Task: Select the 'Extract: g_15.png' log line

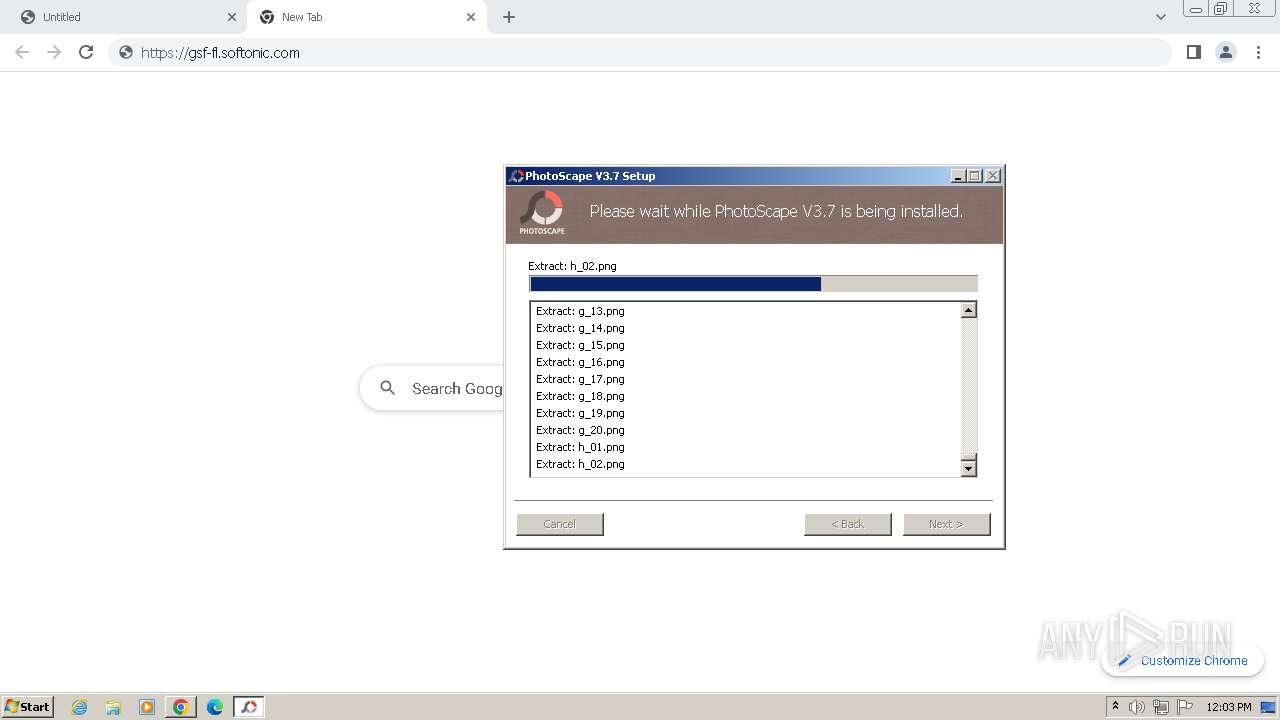Action: coord(580,345)
